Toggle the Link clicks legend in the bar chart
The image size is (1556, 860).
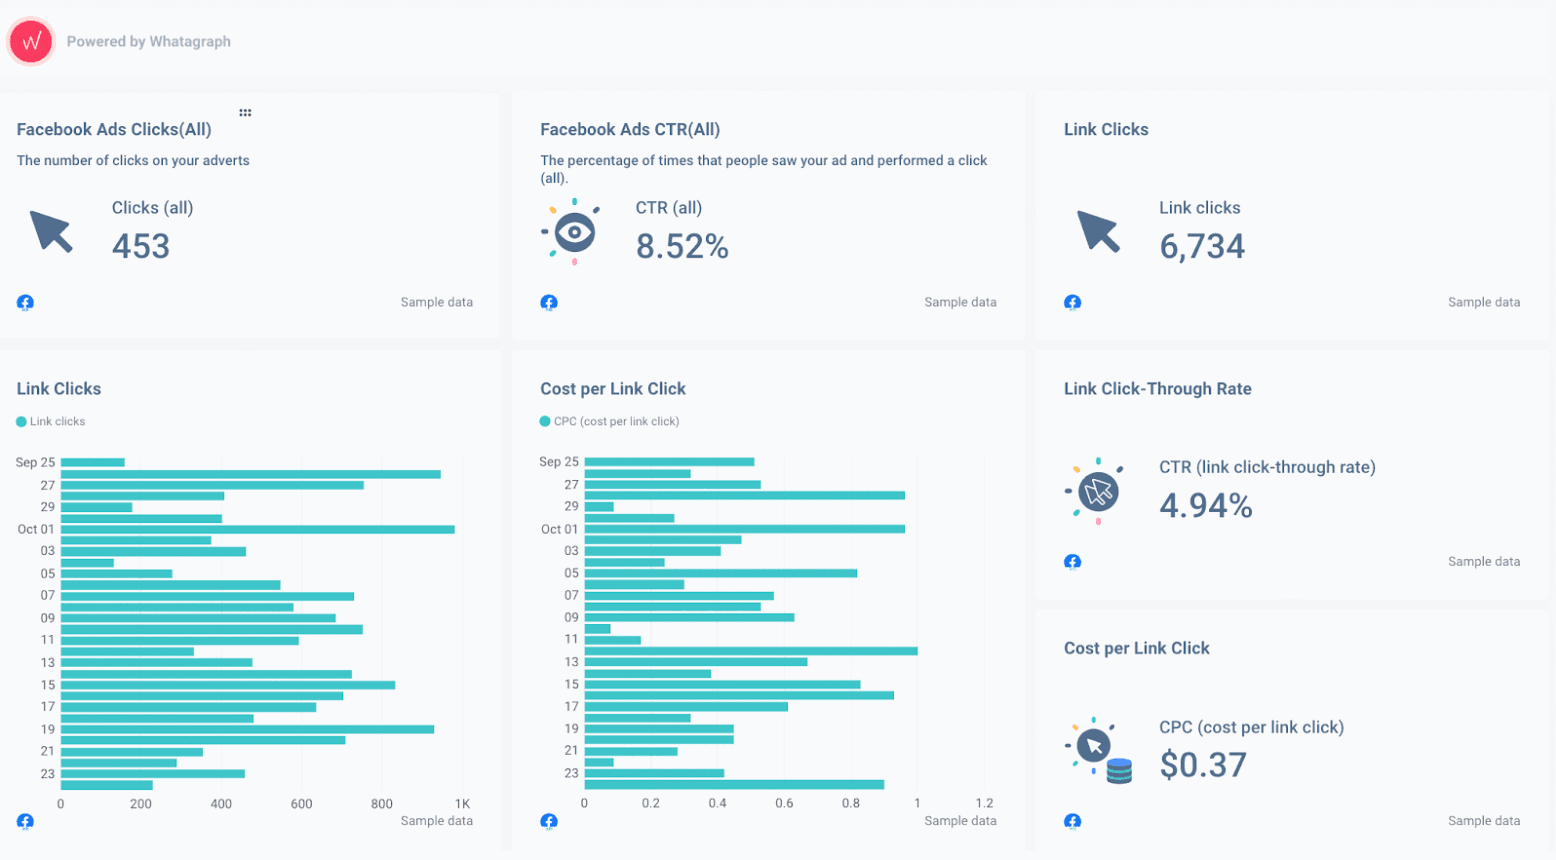[50, 421]
